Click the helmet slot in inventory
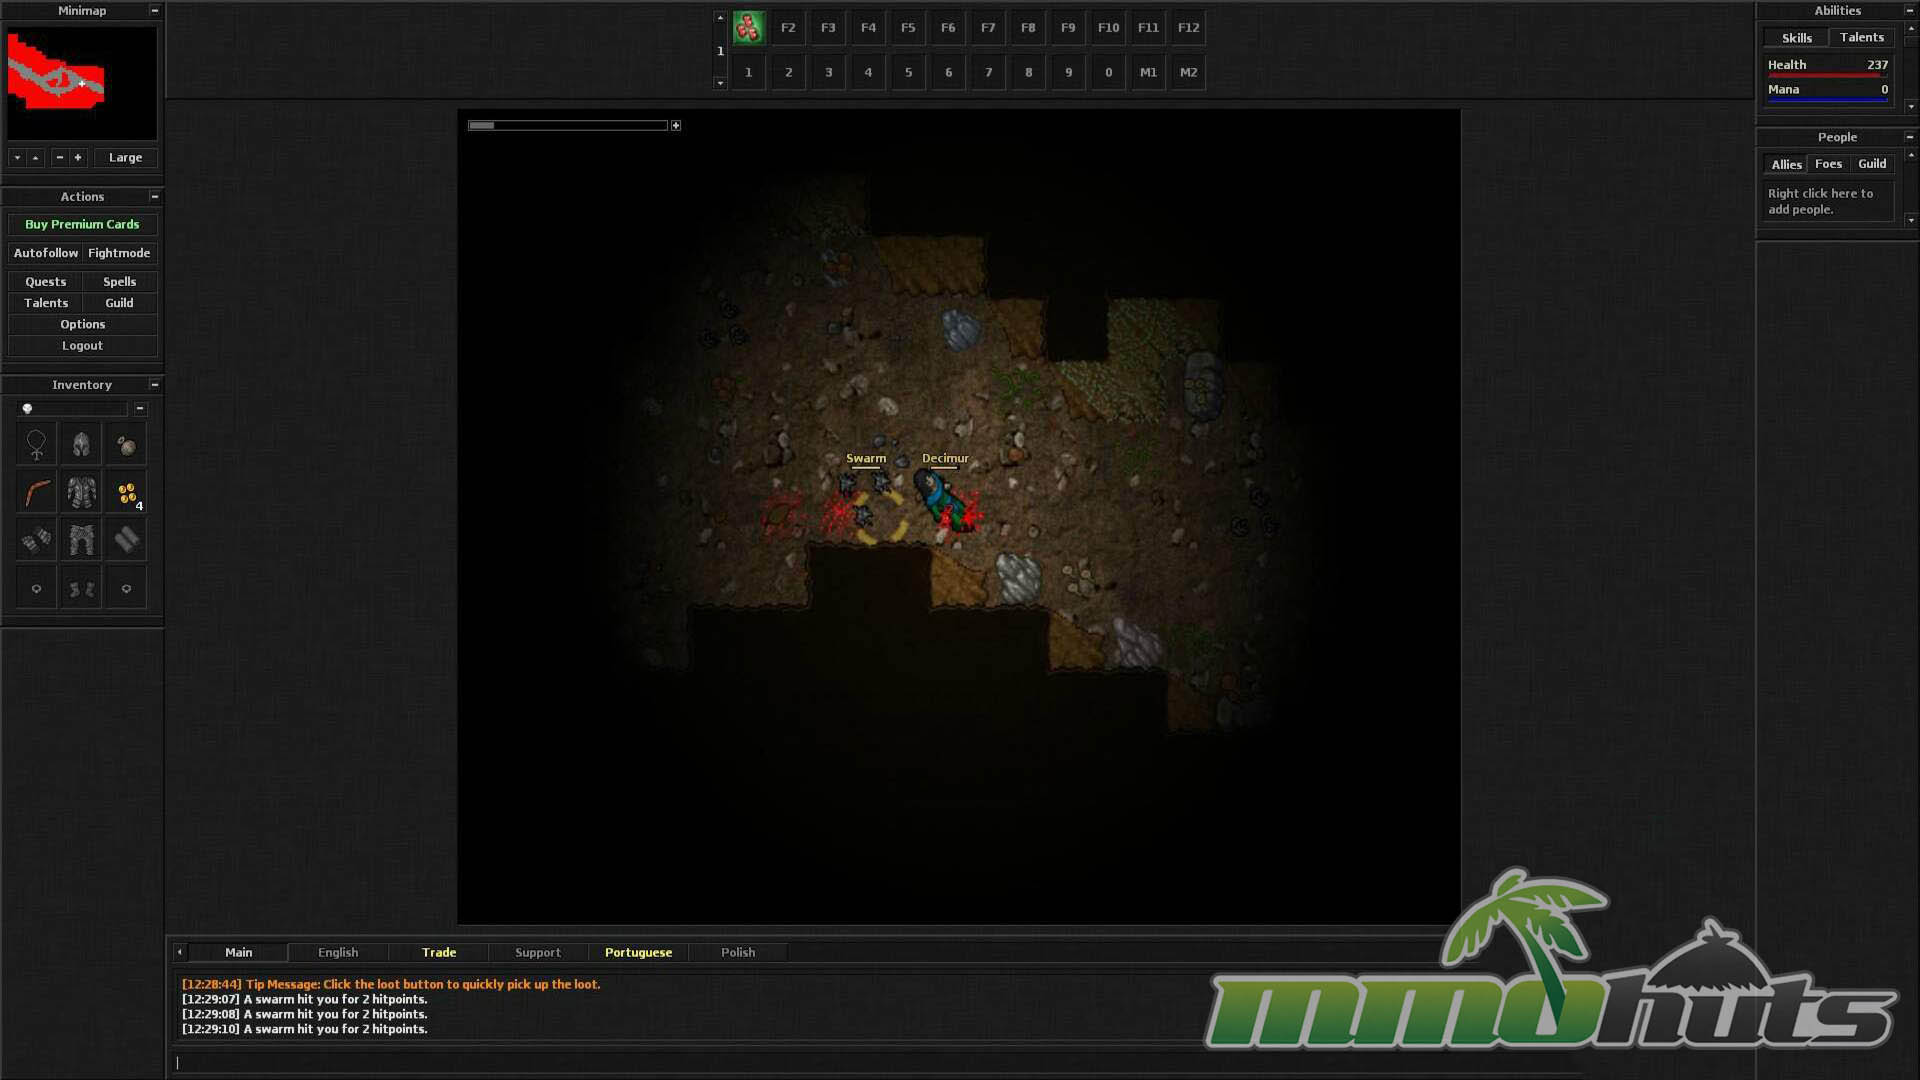Image resolution: width=1920 pixels, height=1080 pixels. (82, 444)
